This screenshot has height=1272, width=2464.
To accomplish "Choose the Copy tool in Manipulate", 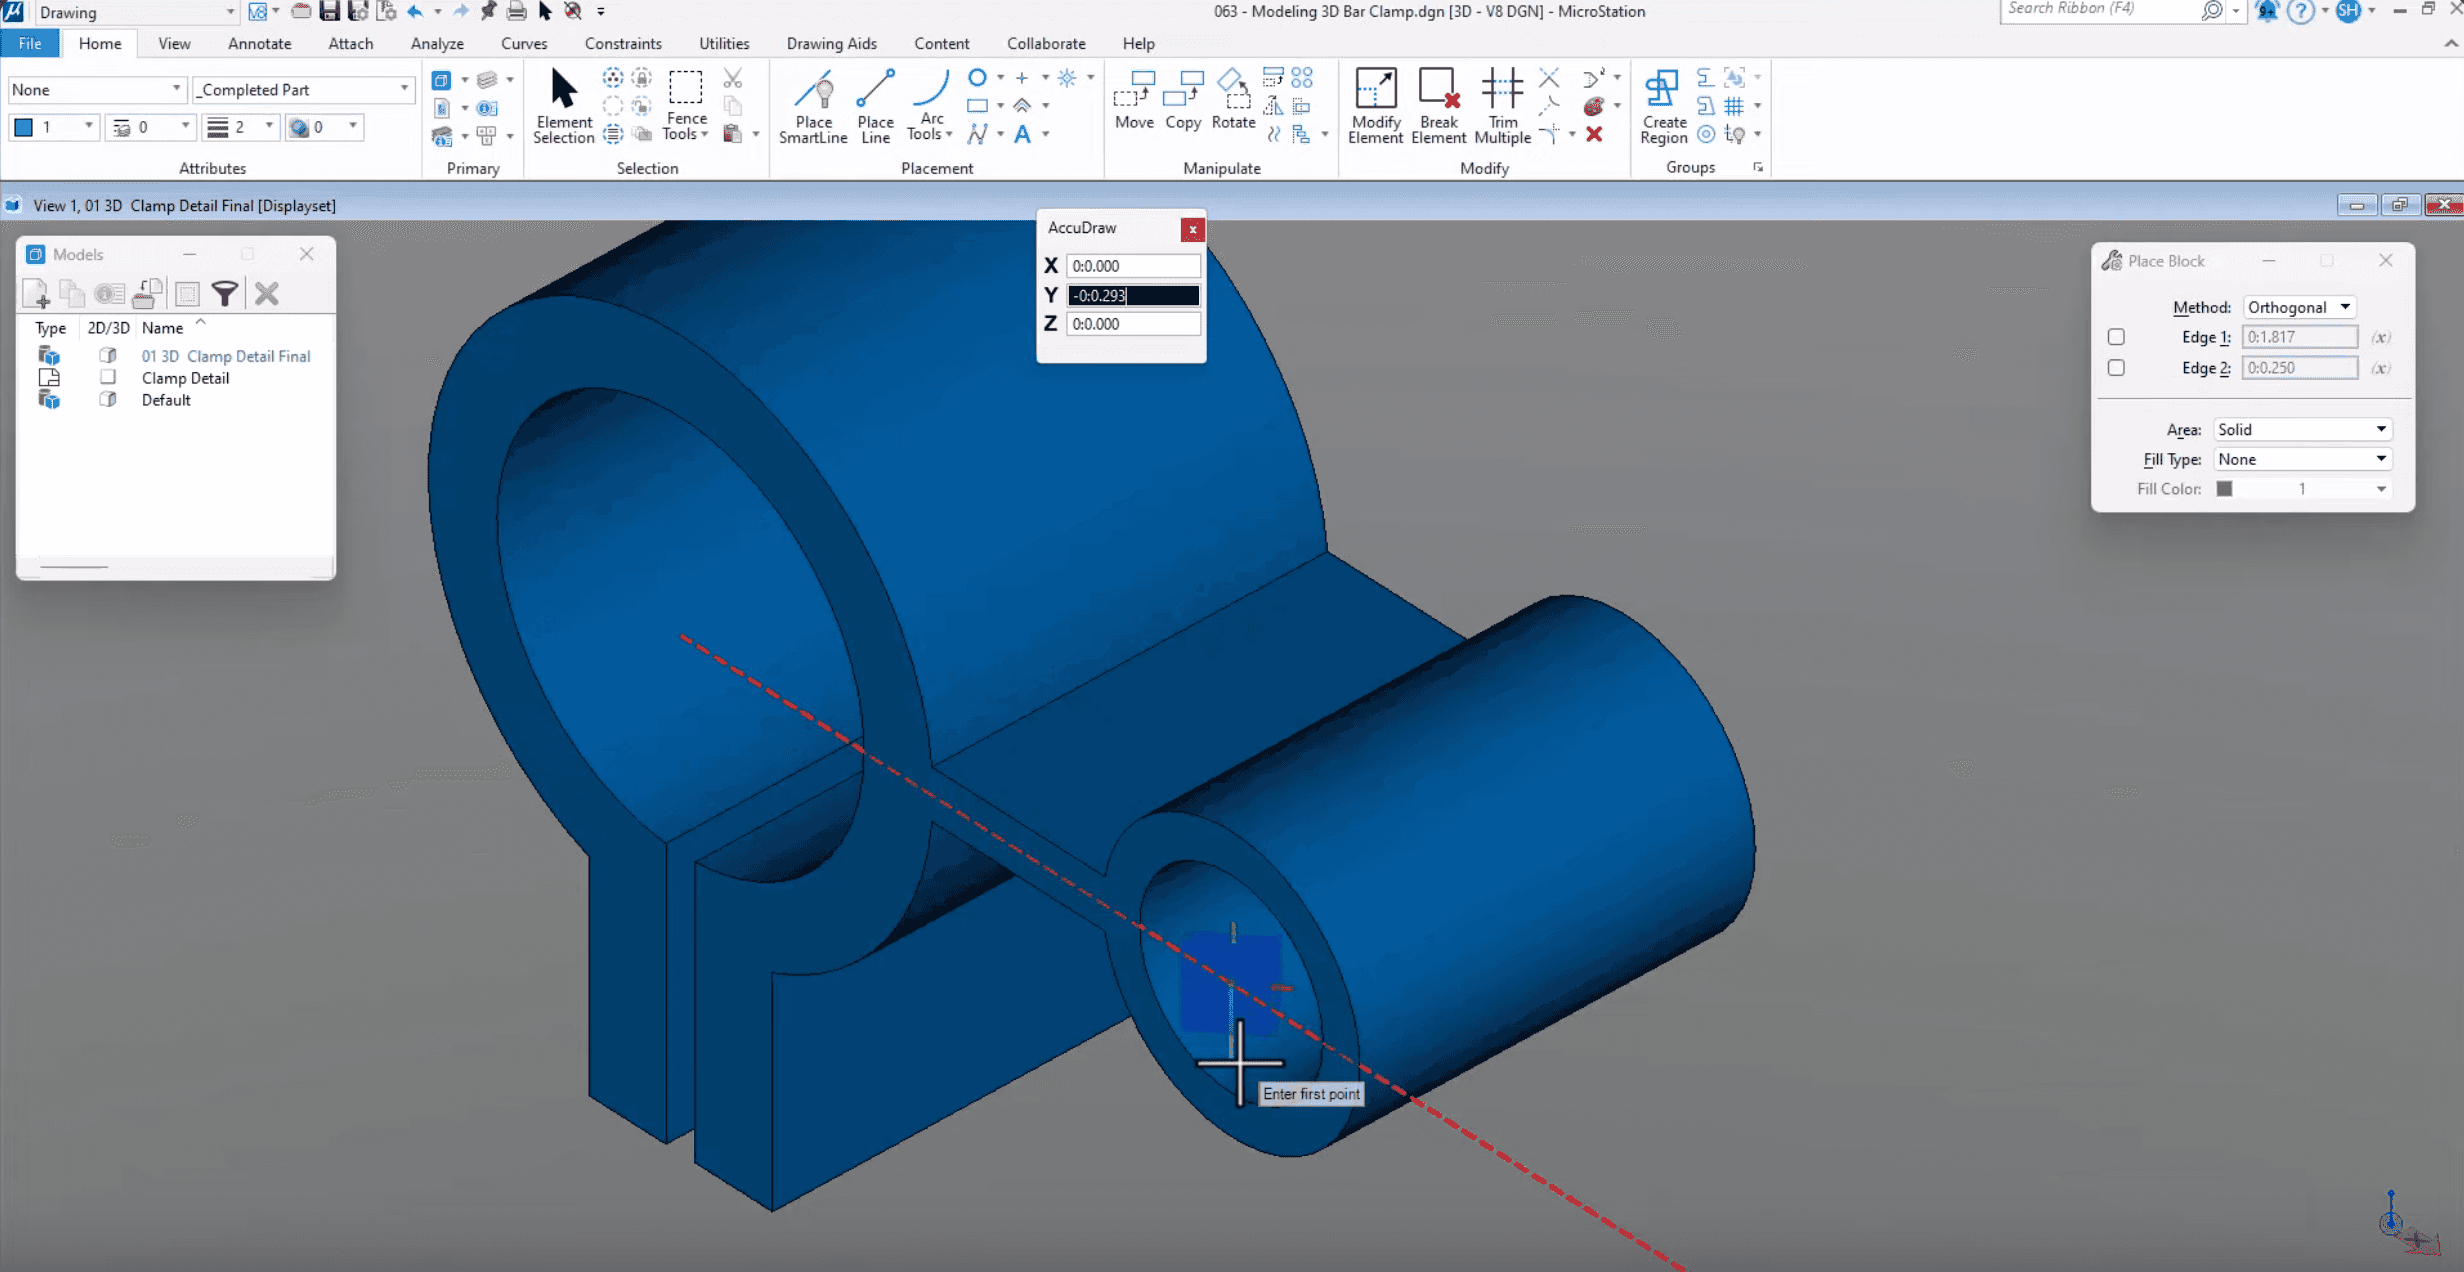I will 1183,100.
